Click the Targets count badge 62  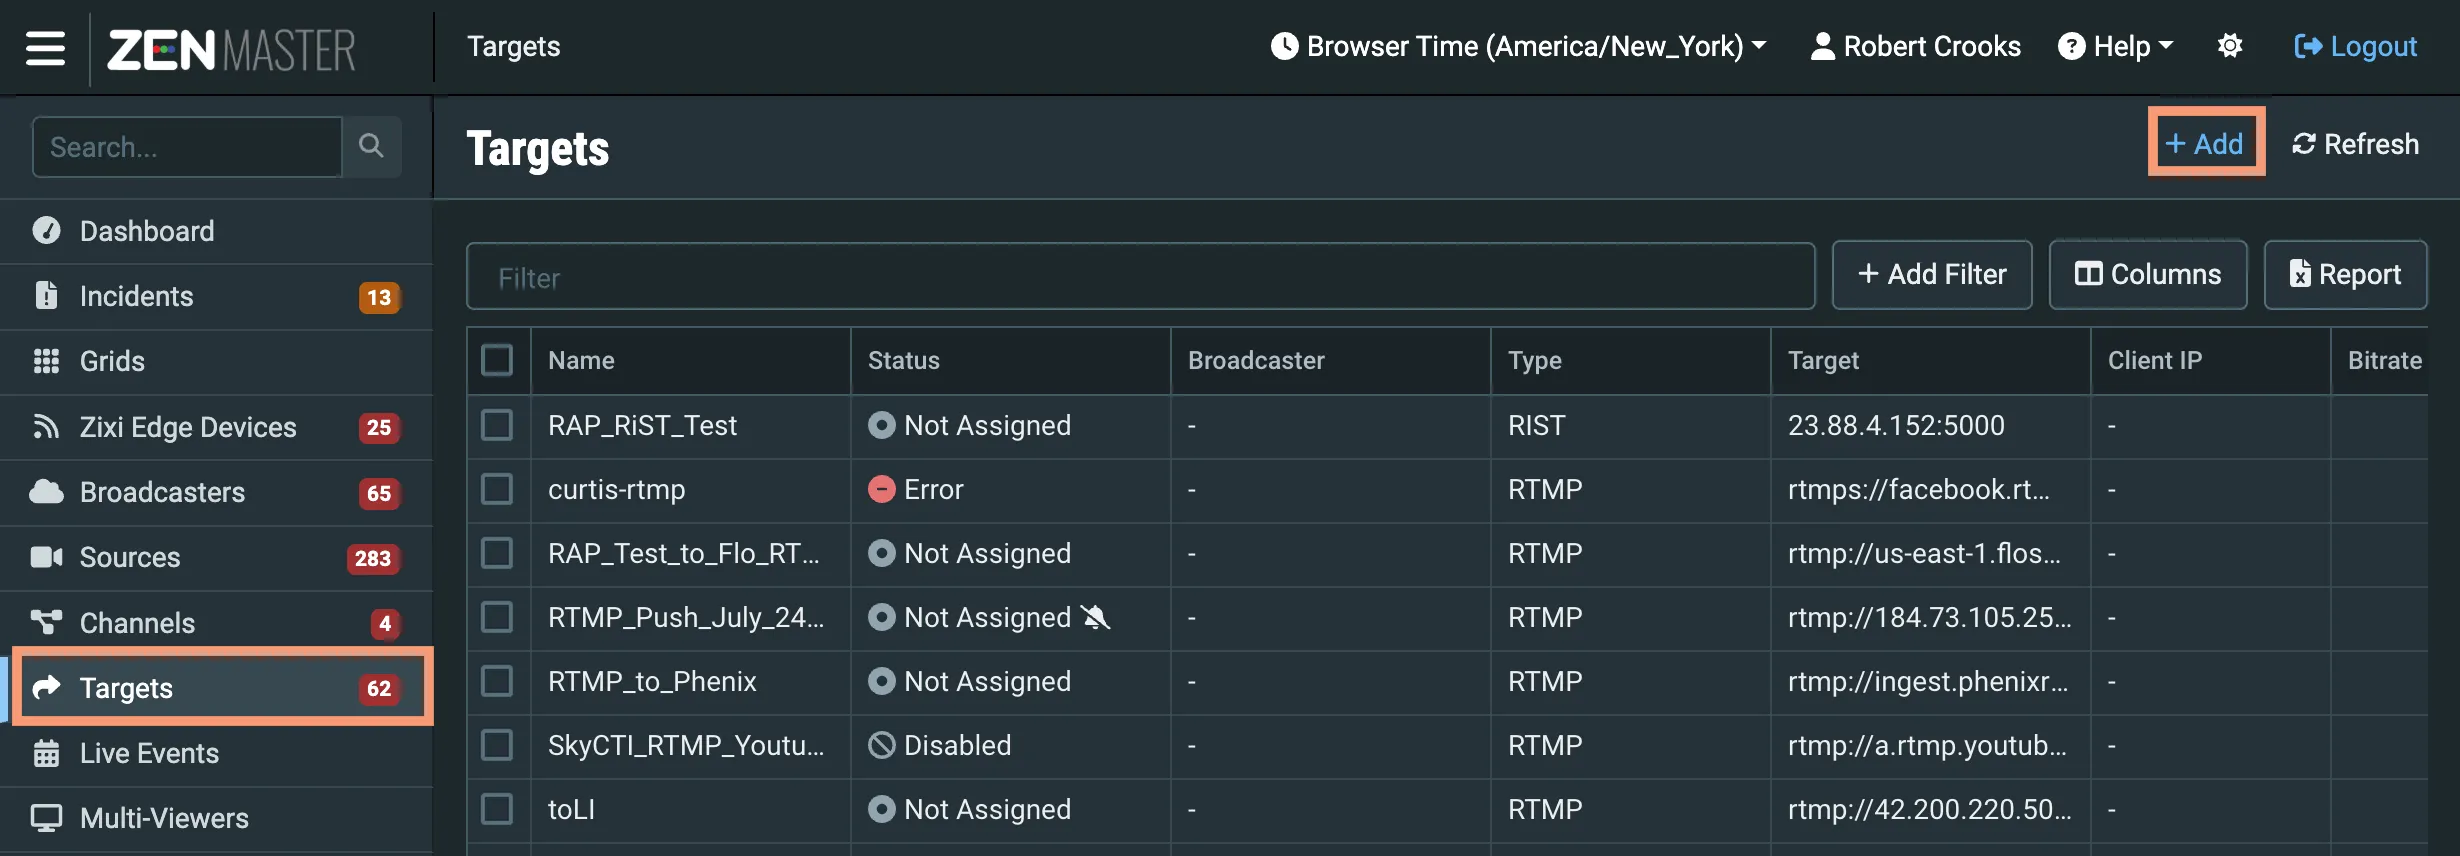point(379,689)
